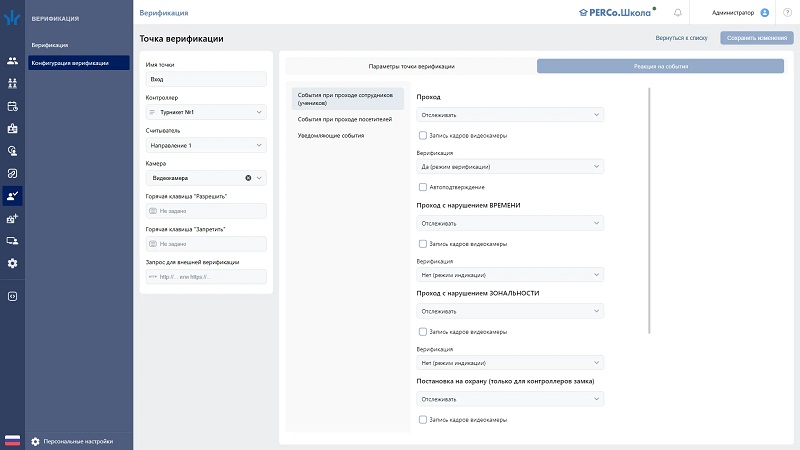Open the settings gear in left sidebar
Viewport: 800px width, 450px height.
(x=13, y=263)
